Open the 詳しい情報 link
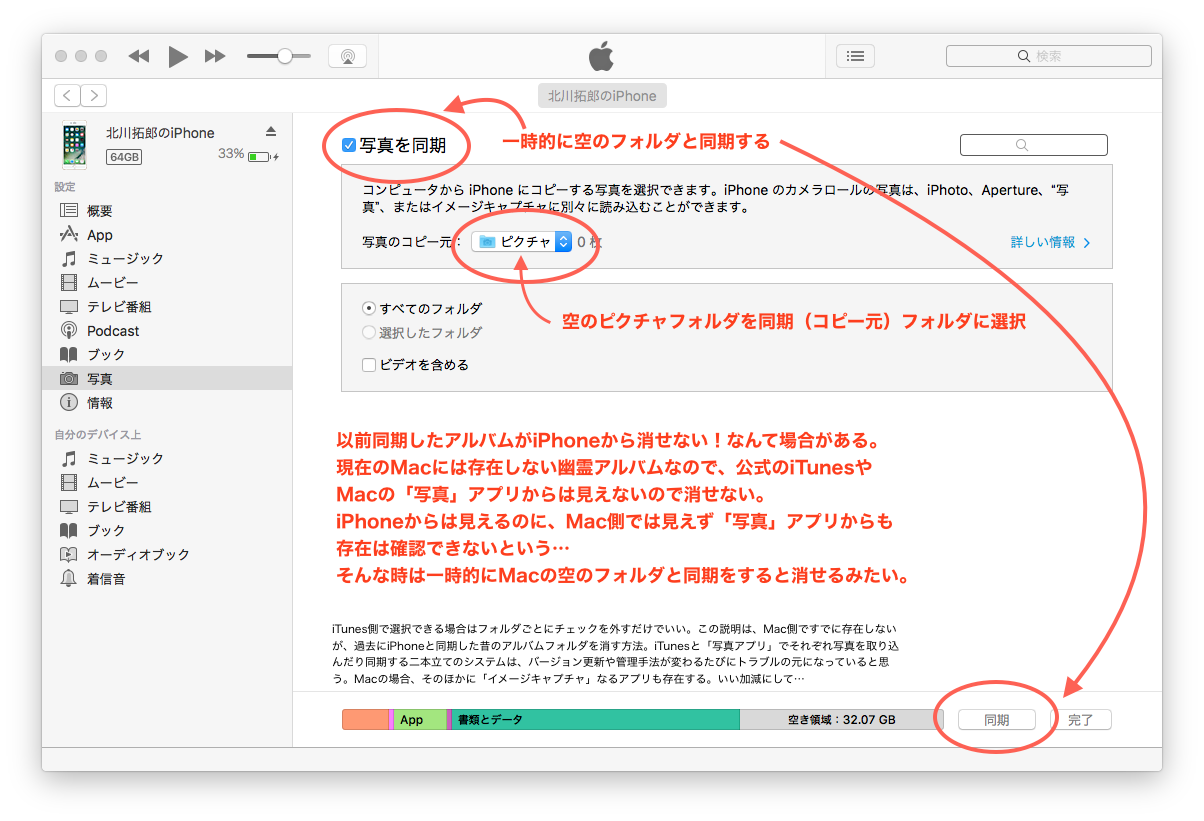The height and width of the screenshot is (821, 1204). click(1050, 243)
